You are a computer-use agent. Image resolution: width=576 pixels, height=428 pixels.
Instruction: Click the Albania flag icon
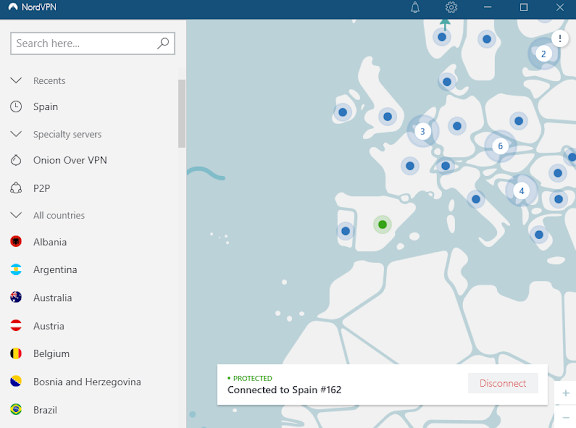pos(16,241)
